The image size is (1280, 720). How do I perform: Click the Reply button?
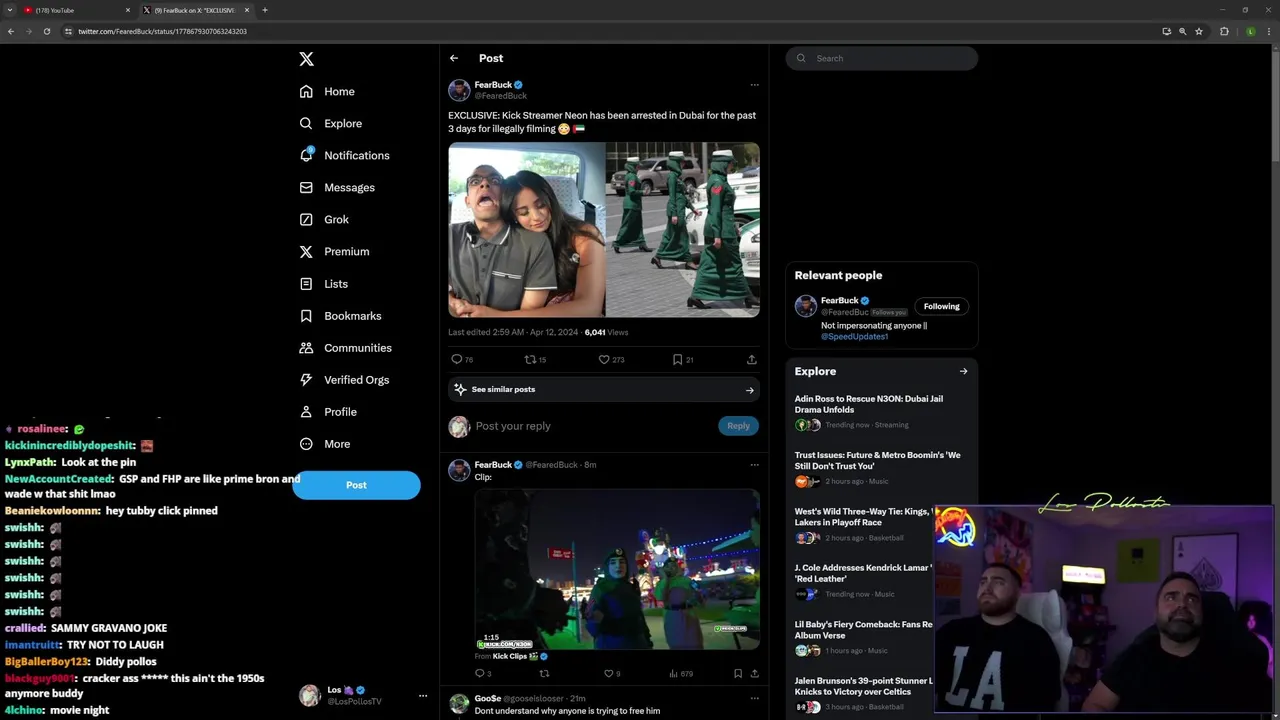click(738, 426)
